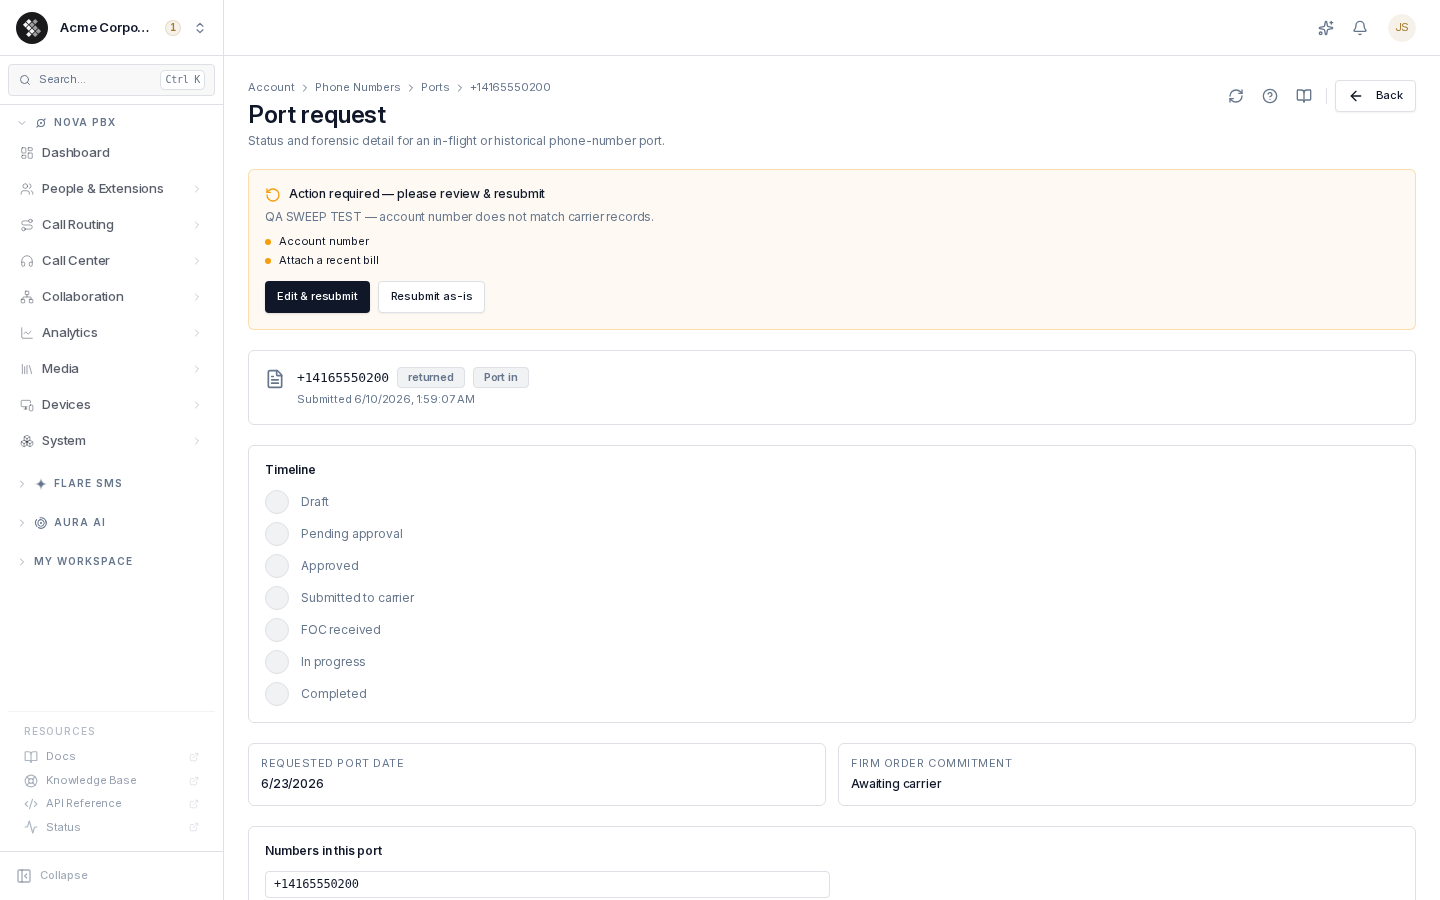
Task: Go to Ports breadcrumb
Action: click(435, 88)
